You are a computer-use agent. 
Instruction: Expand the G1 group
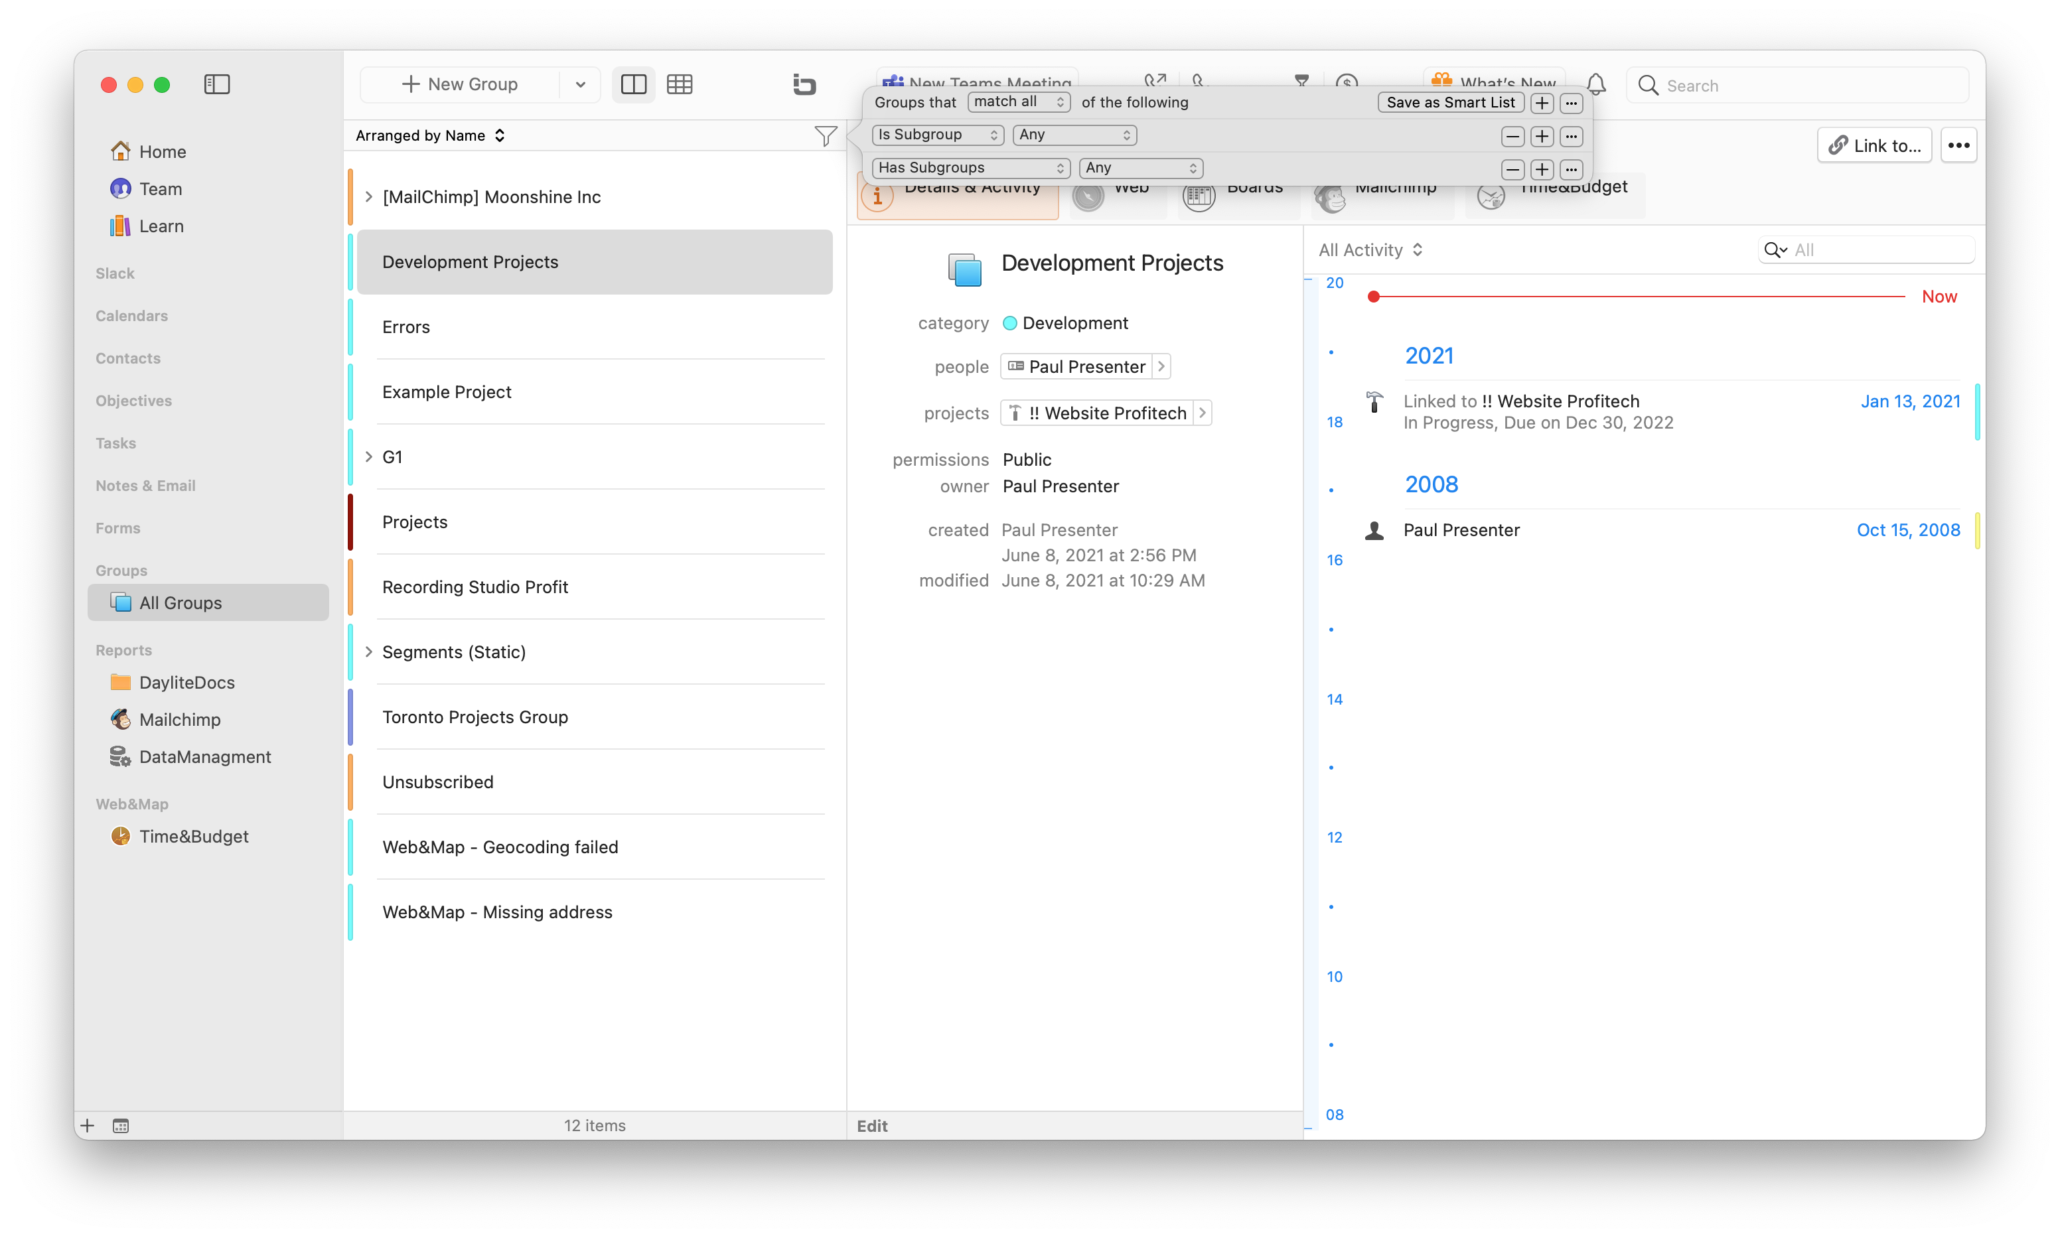point(369,456)
